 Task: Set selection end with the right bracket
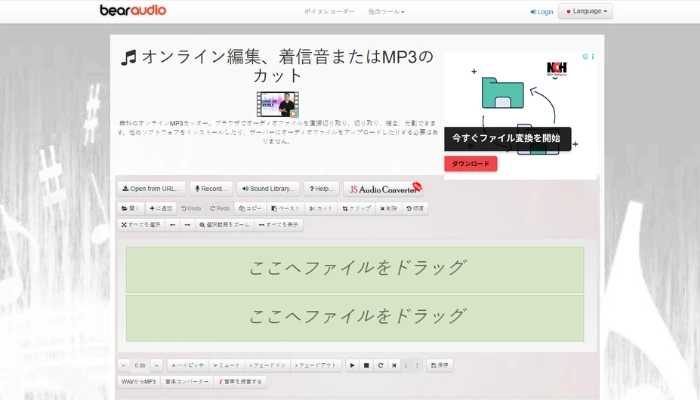pos(417,365)
